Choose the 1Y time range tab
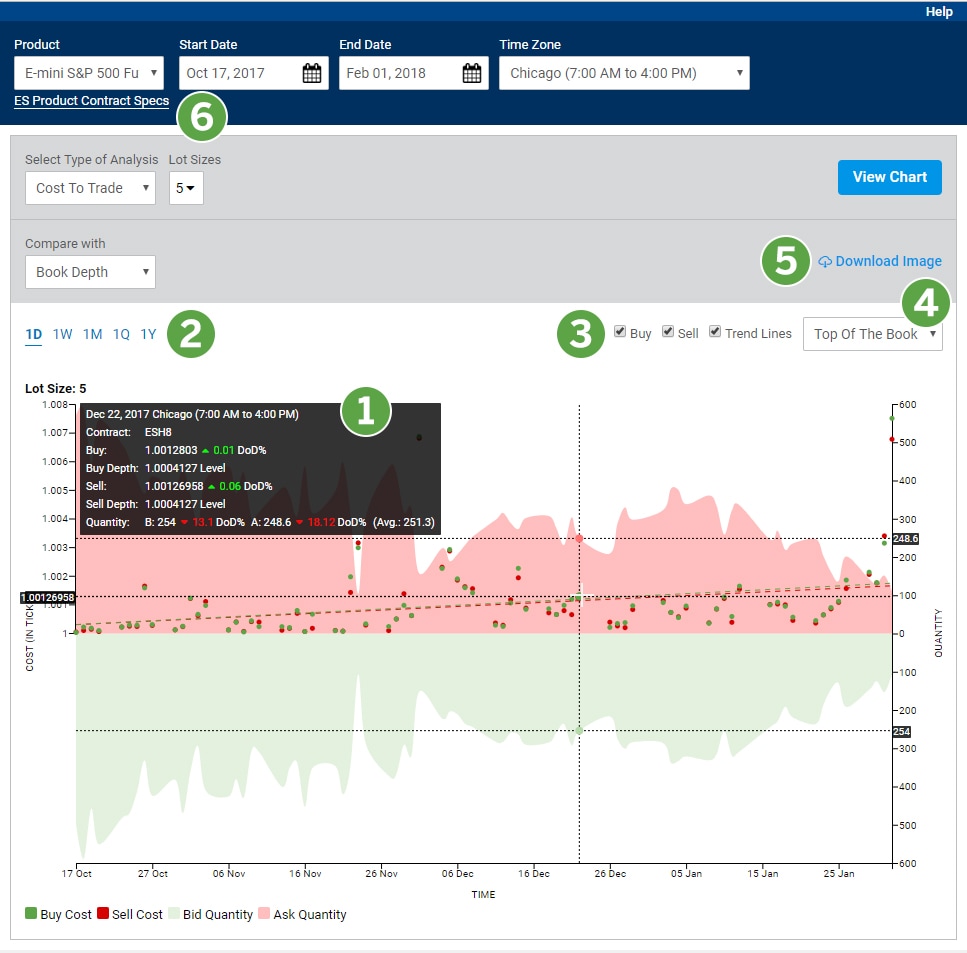This screenshot has height=953, width=967. [148, 334]
